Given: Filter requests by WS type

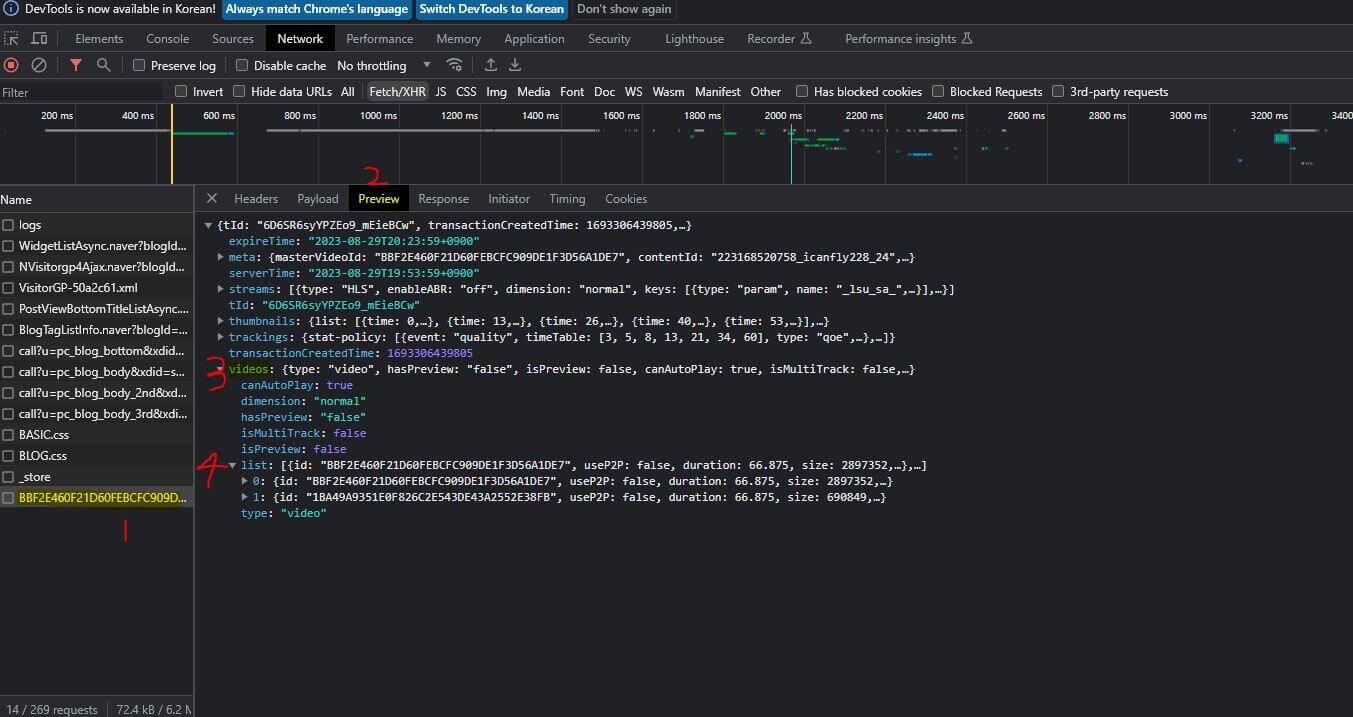Looking at the screenshot, I should click(x=634, y=91).
